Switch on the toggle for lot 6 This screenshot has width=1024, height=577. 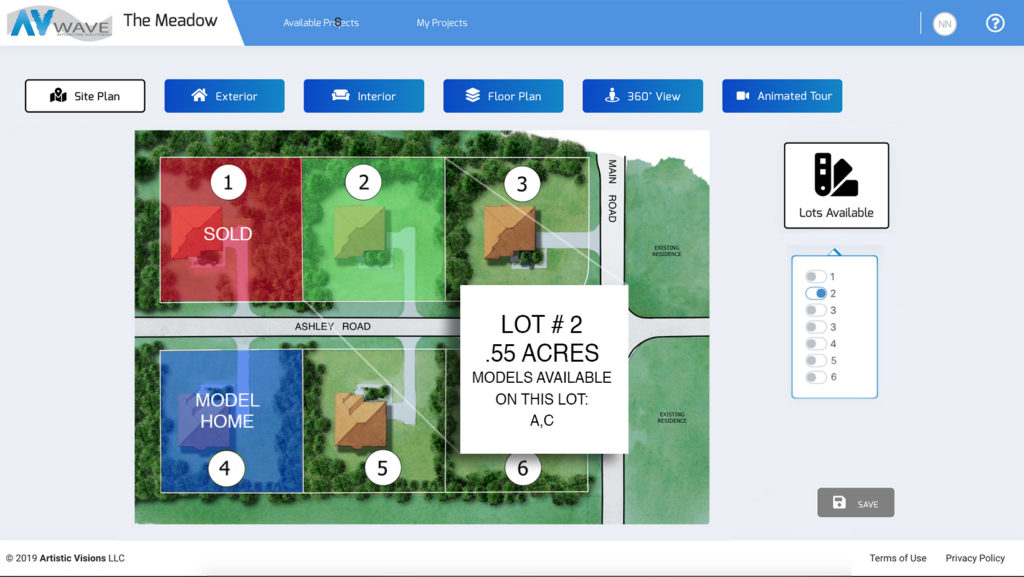coord(816,377)
